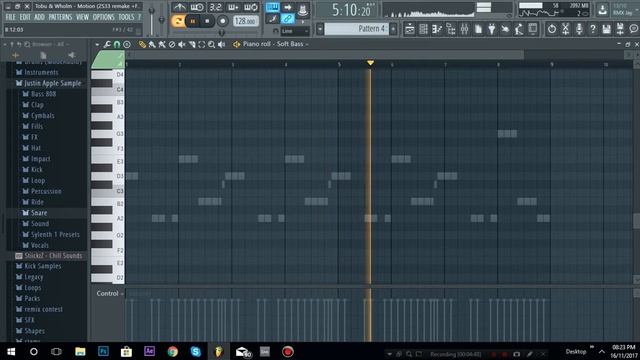Select the Paint brush tool in piano roll

152,44
